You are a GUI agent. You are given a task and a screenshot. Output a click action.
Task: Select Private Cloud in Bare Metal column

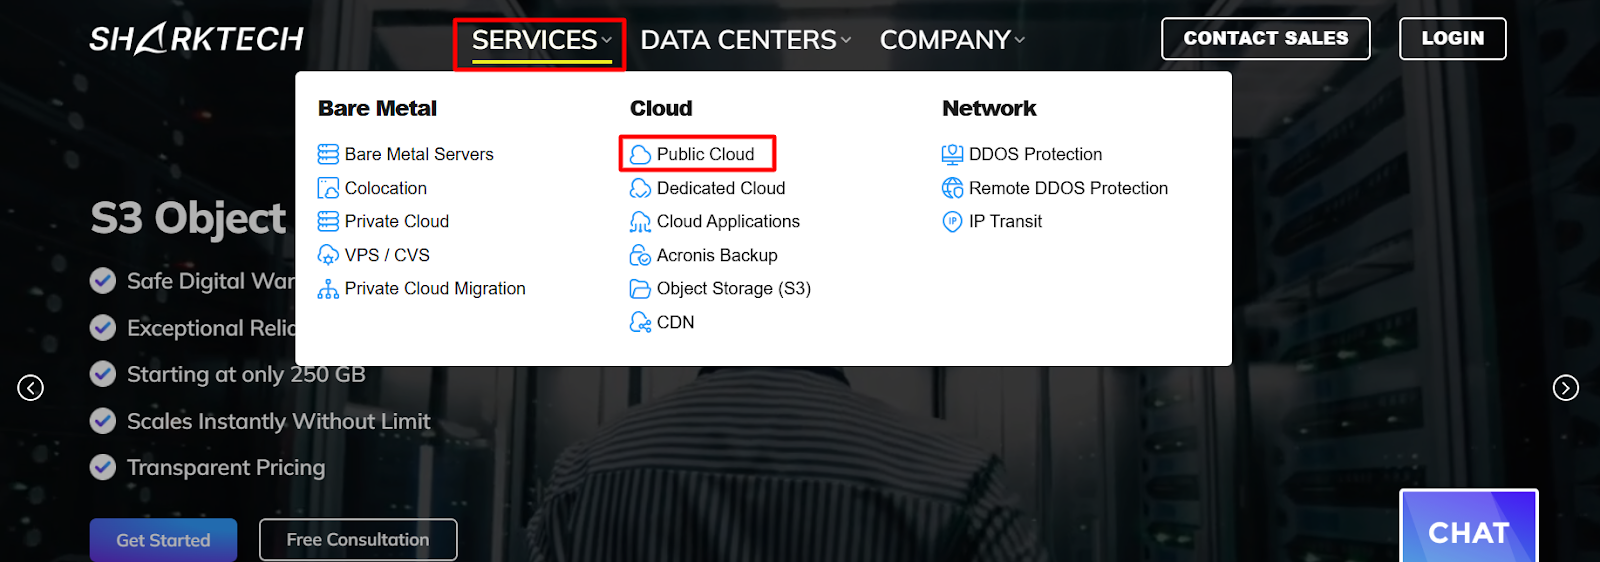coord(397,221)
